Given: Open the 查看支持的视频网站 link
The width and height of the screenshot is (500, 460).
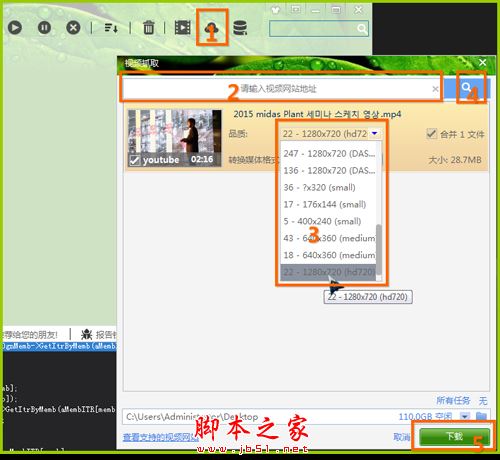Looking at the screenshot, I should (161, 437).
